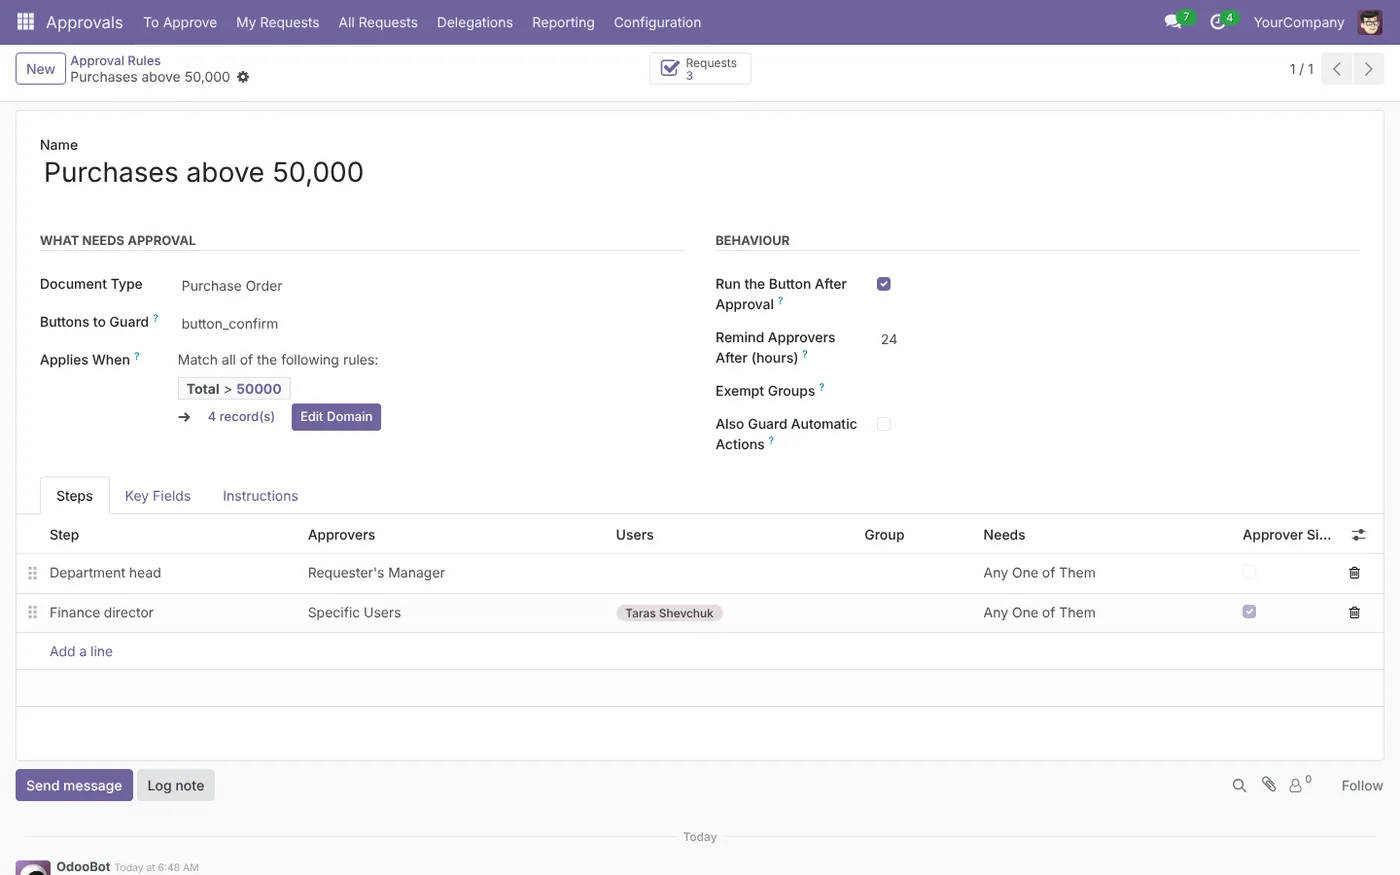This screenshot has height=875, width=1400.
Task: Click the arrow next to 4 record(s)
Action: click(x=184, y=417)
